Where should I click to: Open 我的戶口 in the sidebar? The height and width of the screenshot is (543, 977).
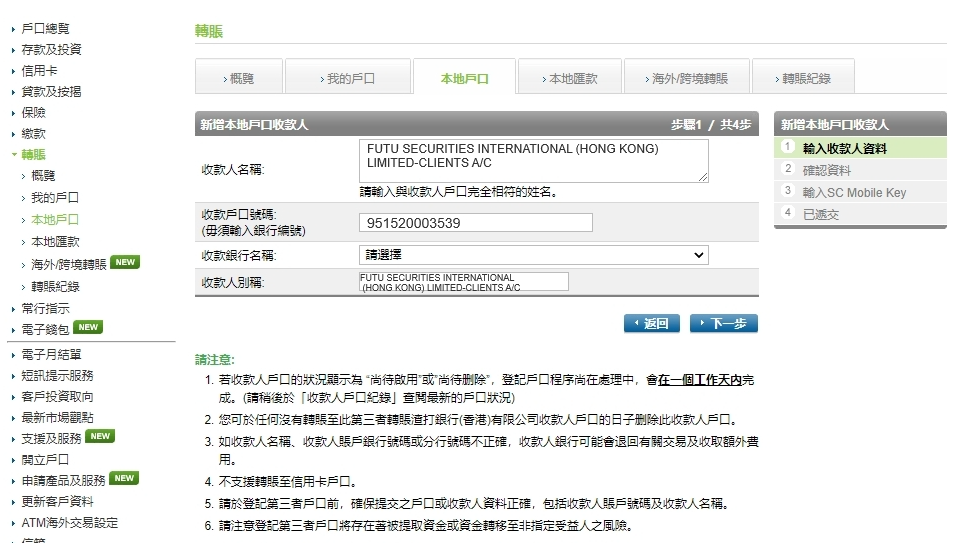click(55, 198)
